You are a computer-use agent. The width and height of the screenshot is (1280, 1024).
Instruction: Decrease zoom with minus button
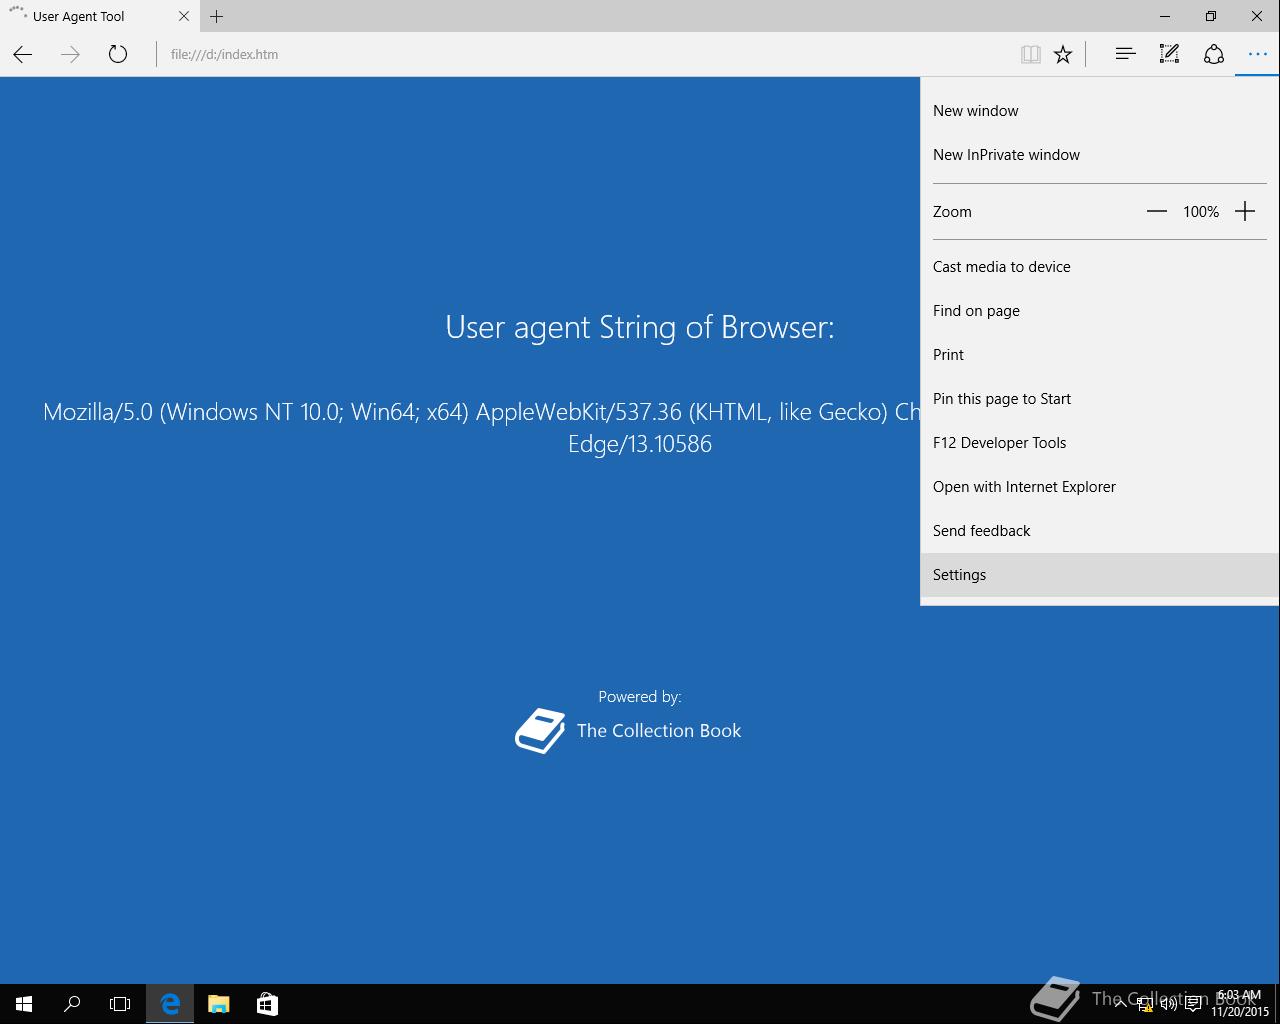click(1157, 211)
